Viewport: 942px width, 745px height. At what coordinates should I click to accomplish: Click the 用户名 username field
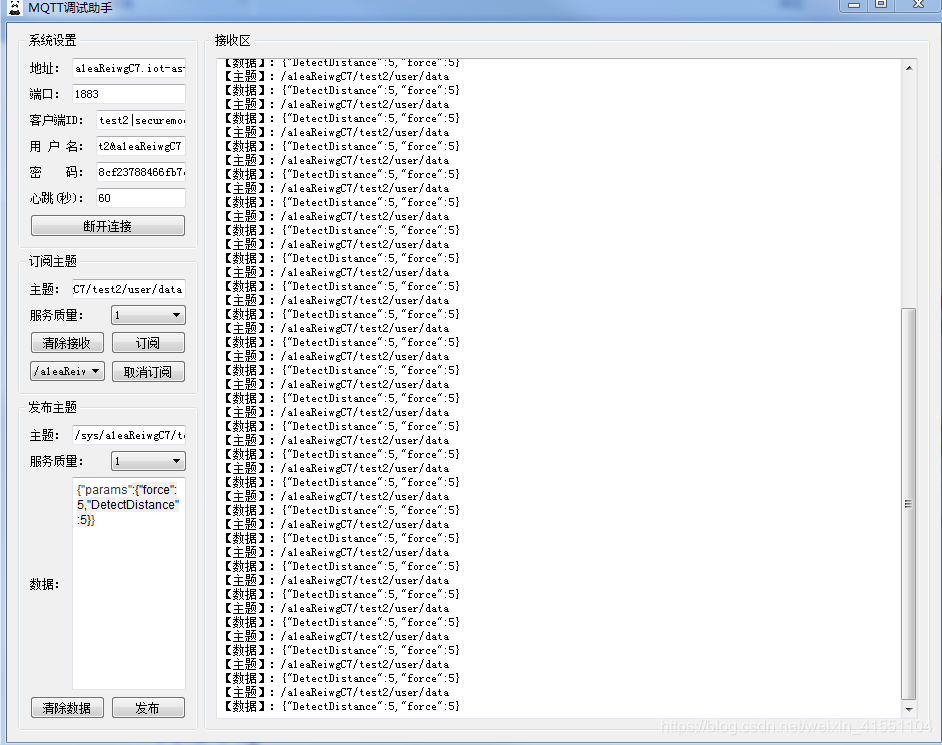(139, 147)
